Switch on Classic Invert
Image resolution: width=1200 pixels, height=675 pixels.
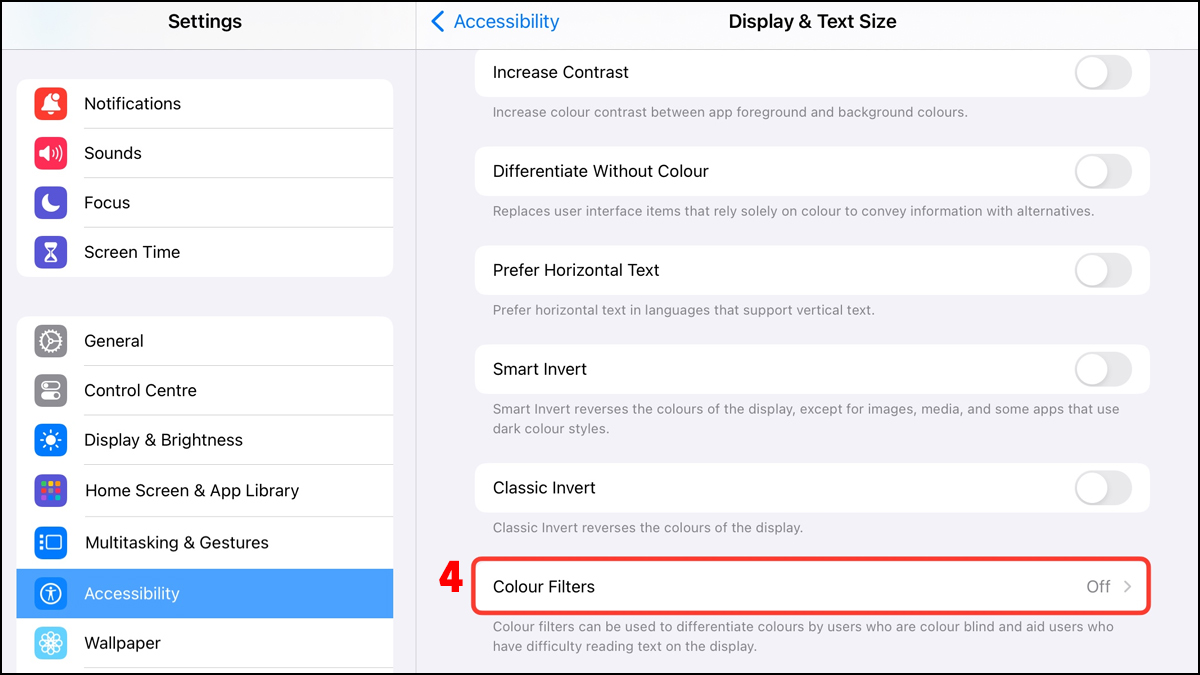(1102, 489)
